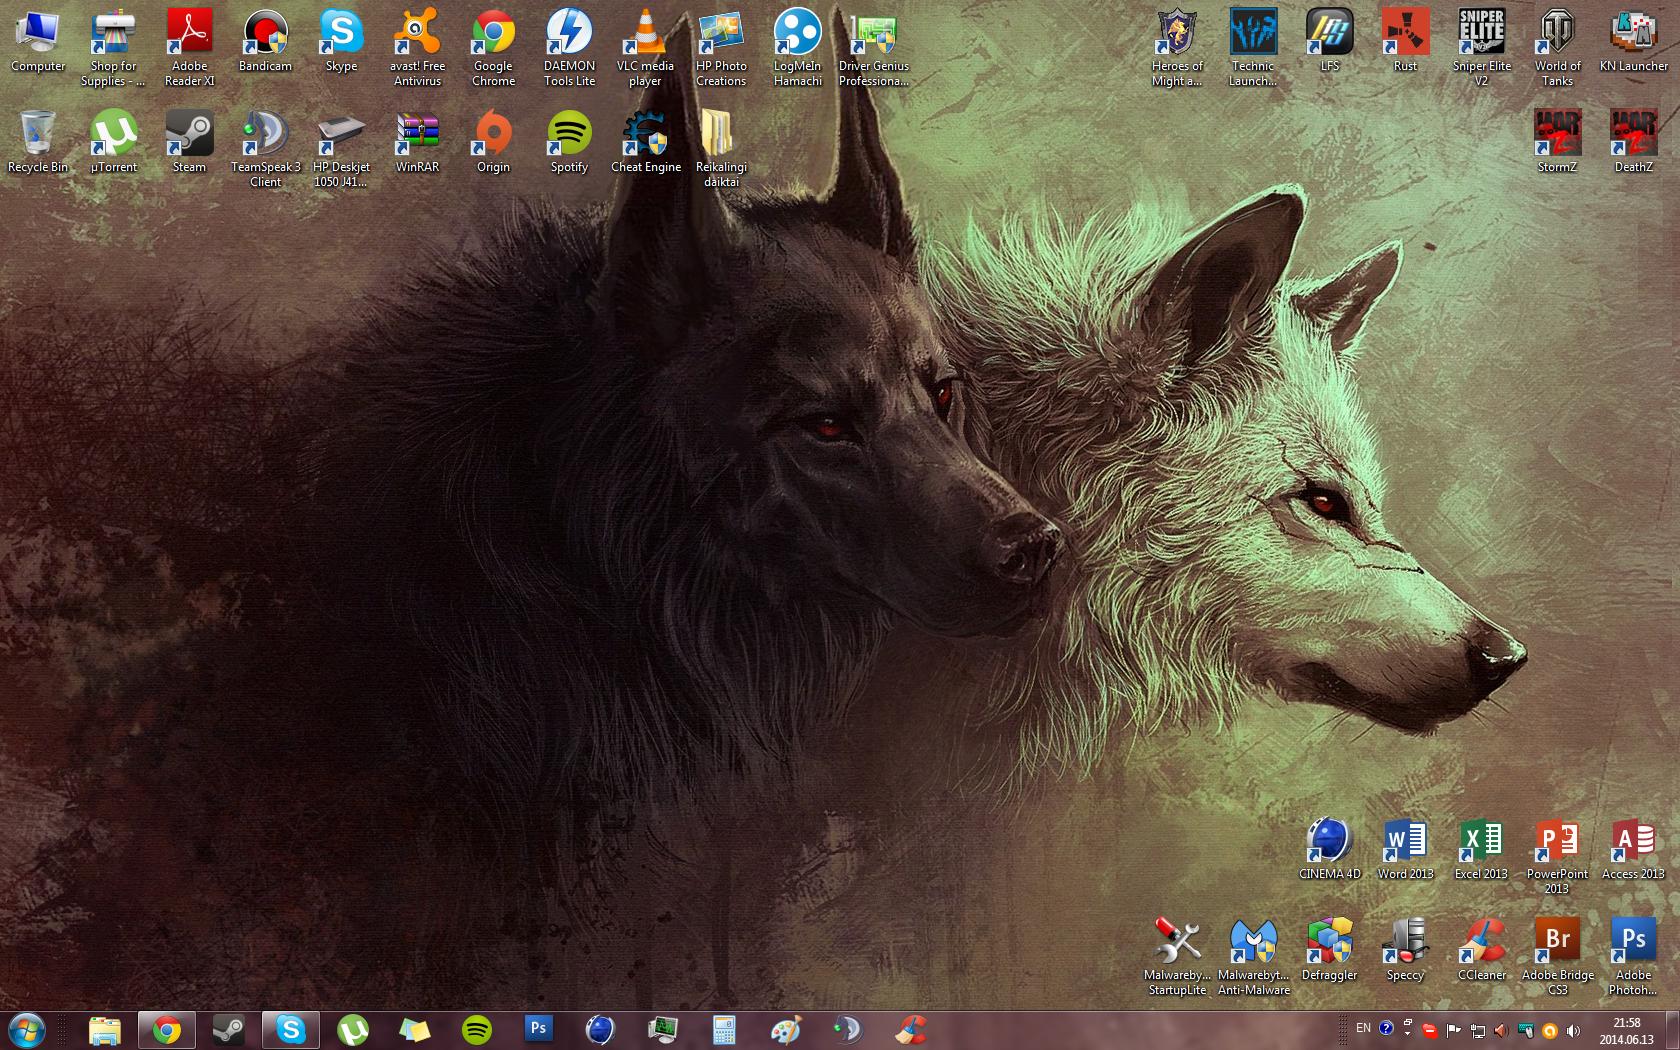Select the Word 2013 shortcut

[x=1406, y=850]
